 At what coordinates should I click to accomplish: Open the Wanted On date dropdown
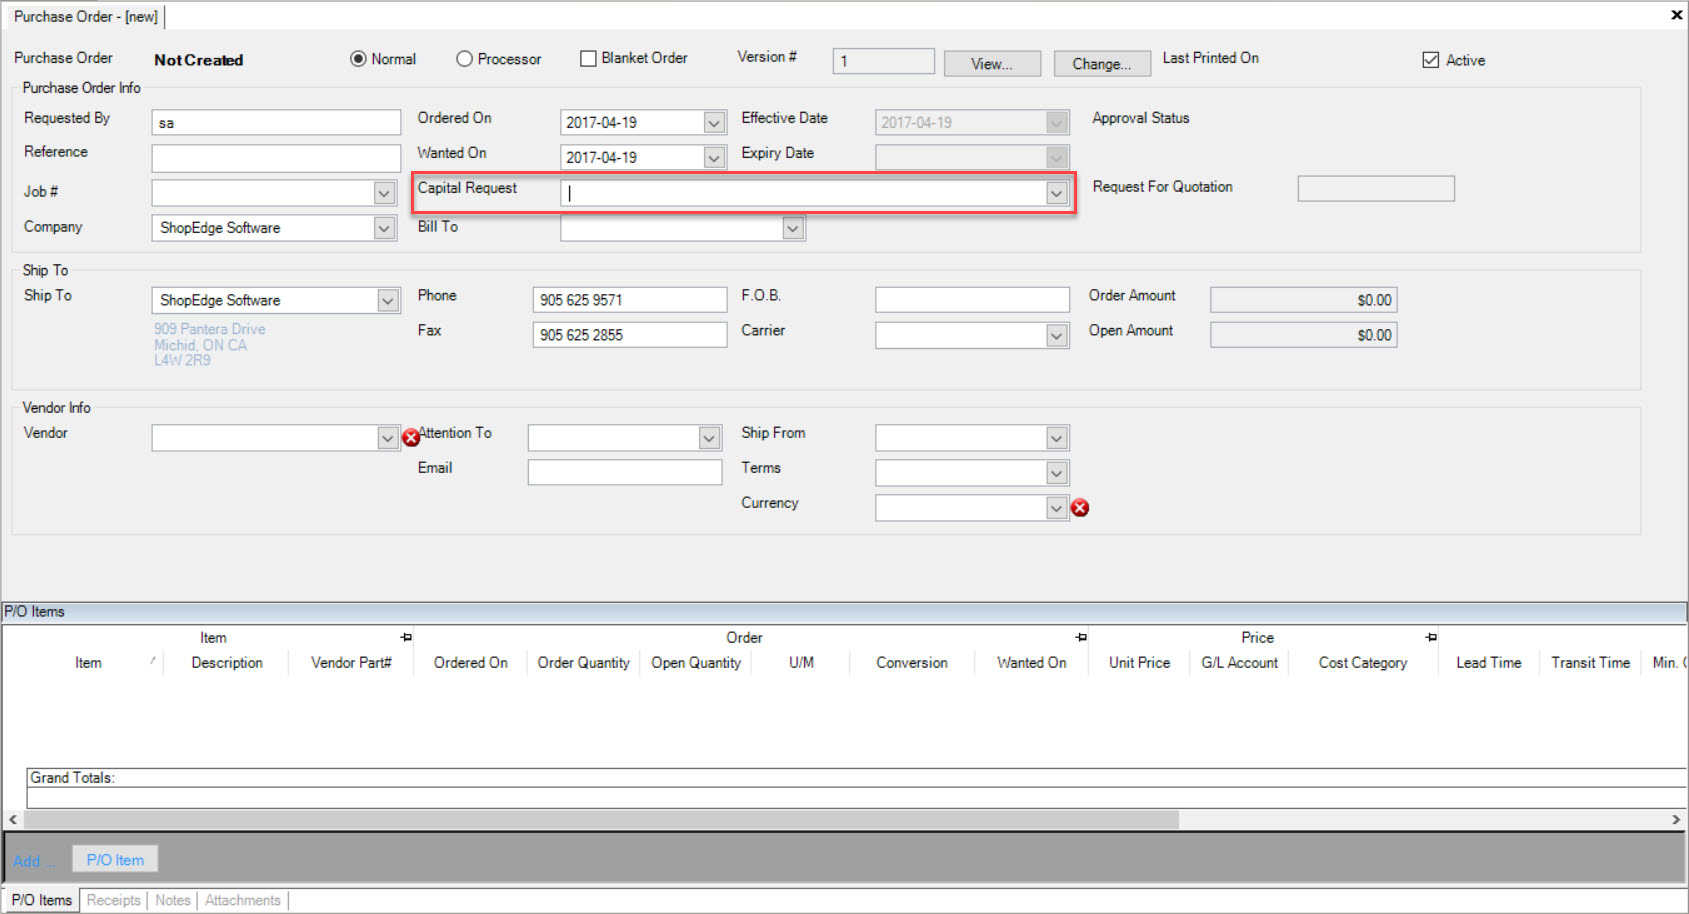(714, 158)
